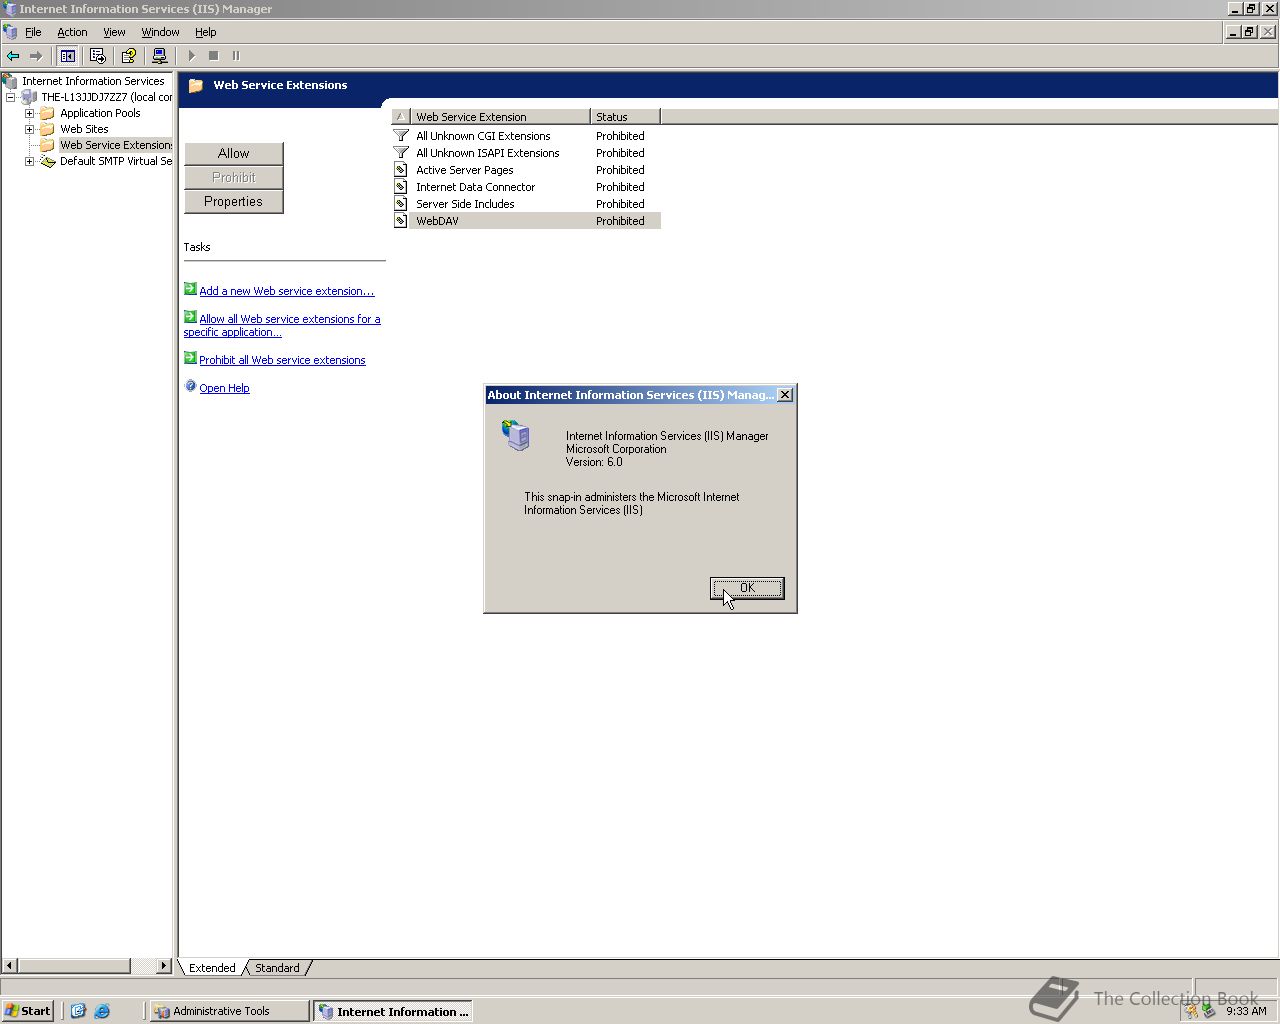The height and width of the screenshot is (1024, 1280).
Task: Toggle Show/Hide Console Tree toolbar icon
Action: point(68,56)
